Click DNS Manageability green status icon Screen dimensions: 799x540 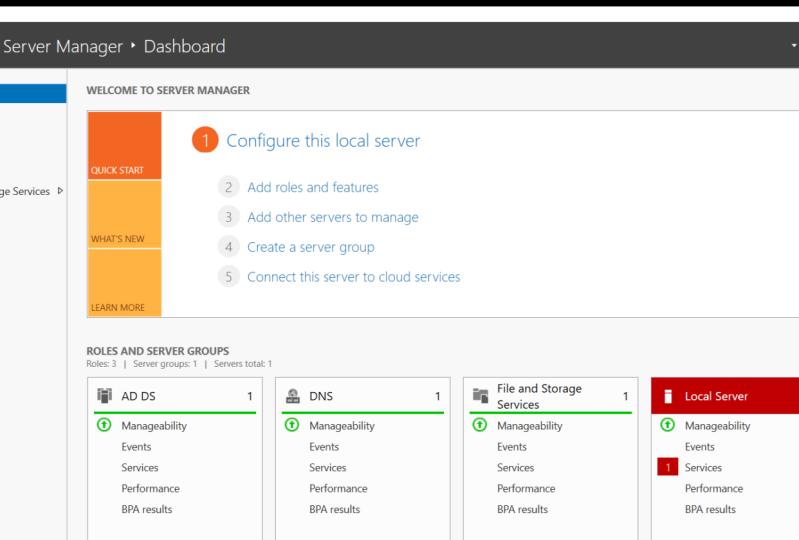(x=292, y=425)
